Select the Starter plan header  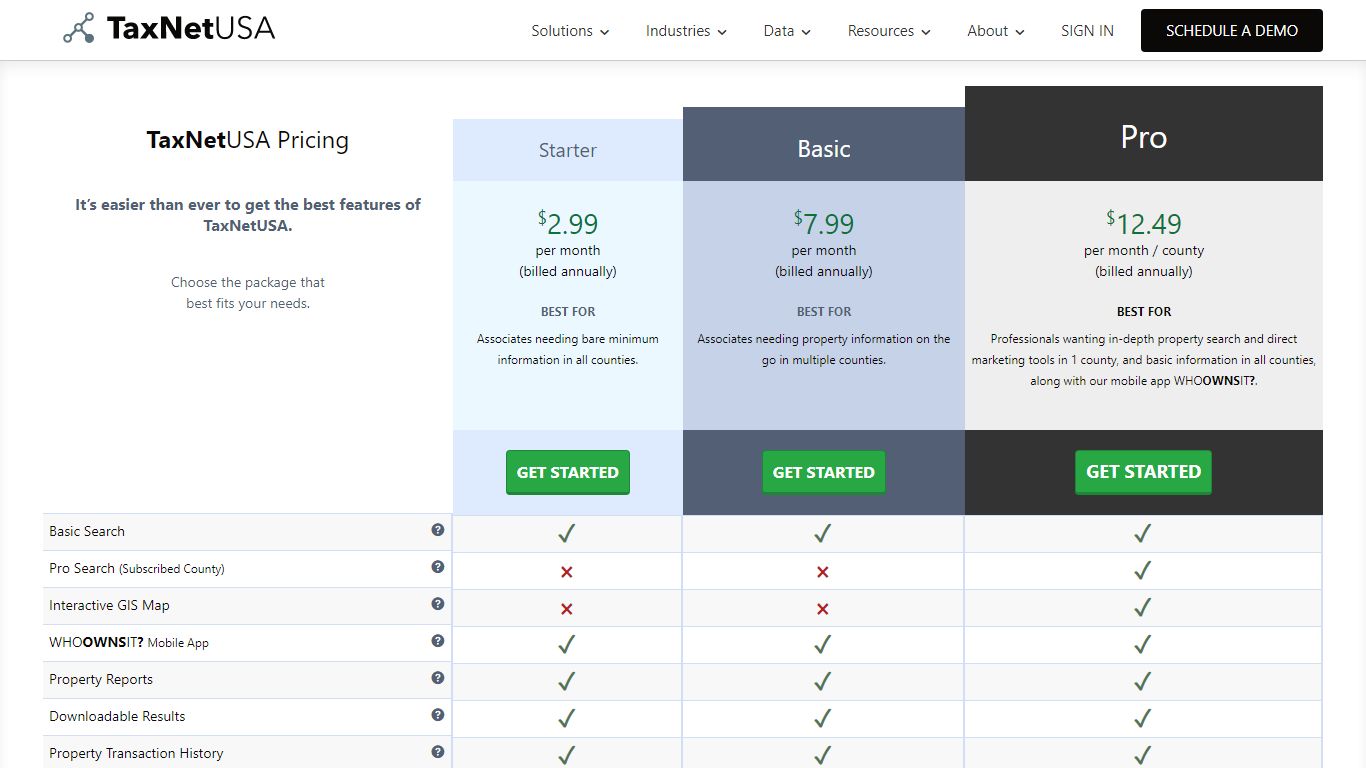(x=568, y=150)
